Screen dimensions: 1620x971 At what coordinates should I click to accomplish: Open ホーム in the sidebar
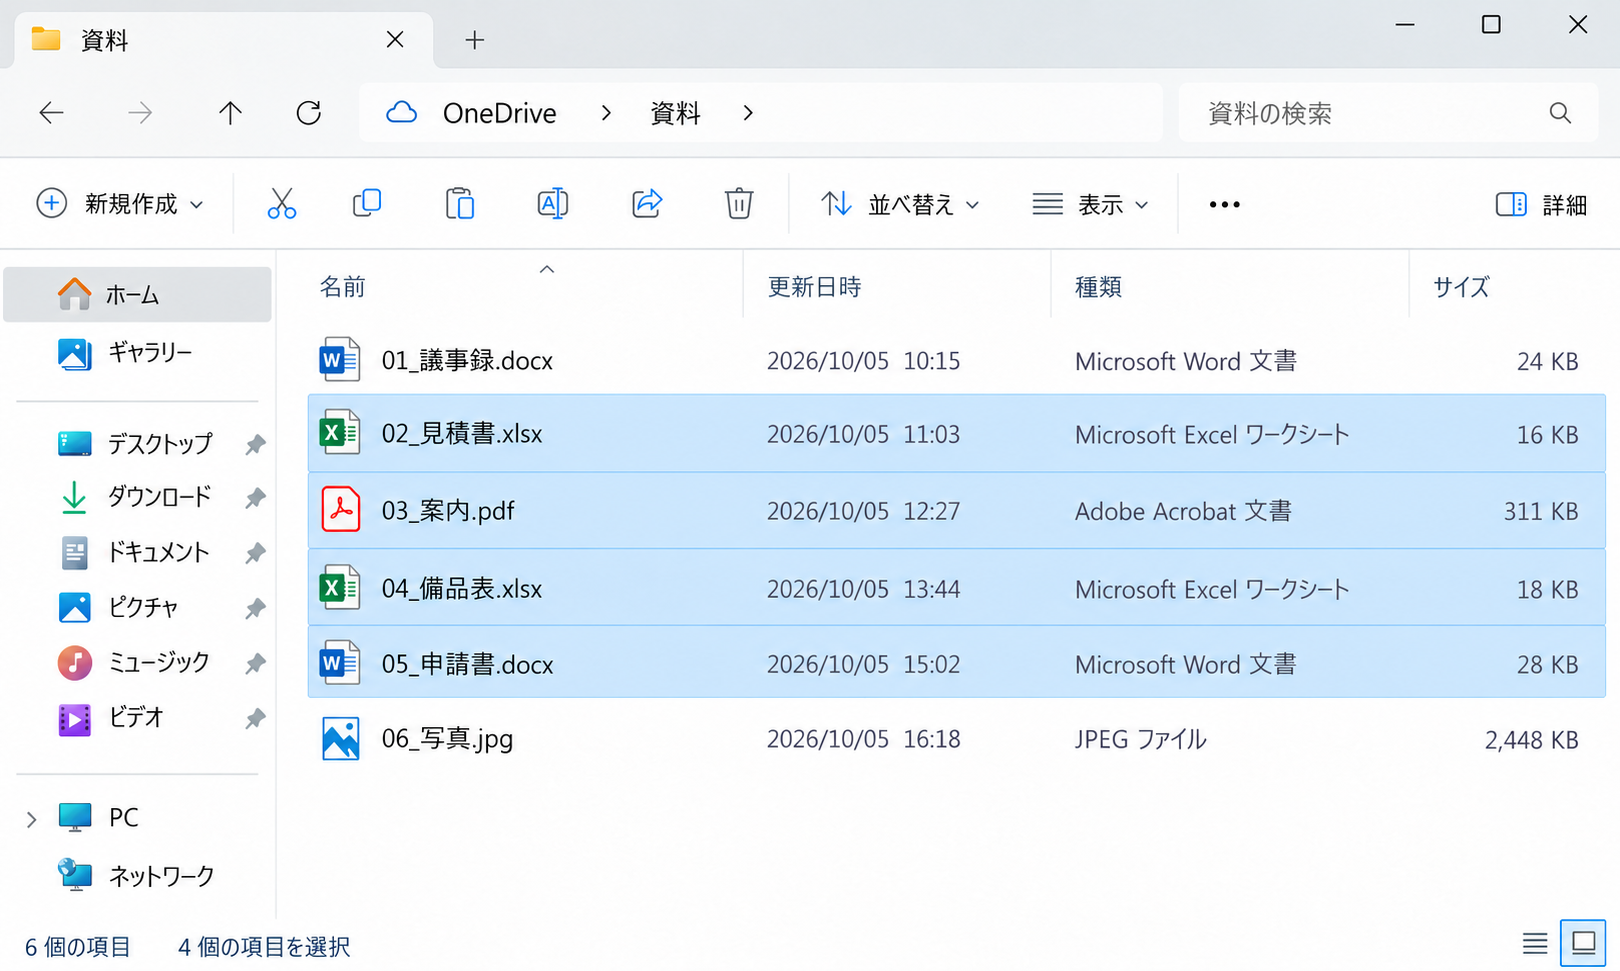(x=138, y=294)
